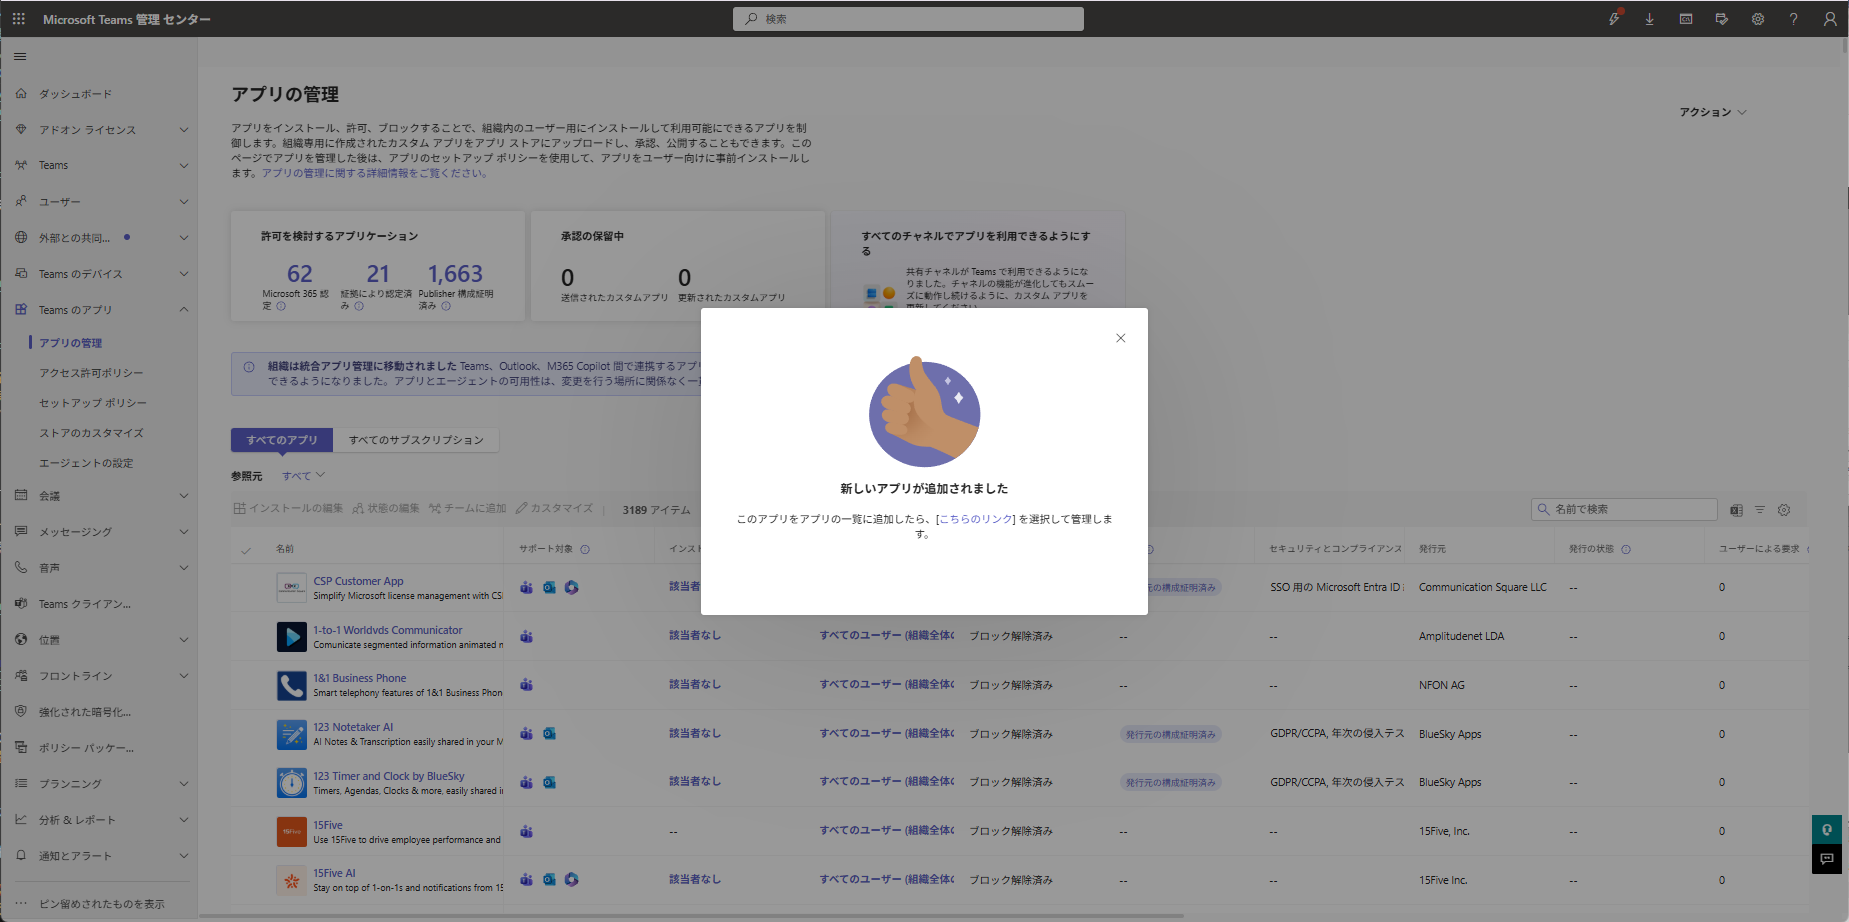The height and width of the screenshot is (922, 1849).
Task: Click the 強化された暗号化 shield icon
Action: [21, 712]
